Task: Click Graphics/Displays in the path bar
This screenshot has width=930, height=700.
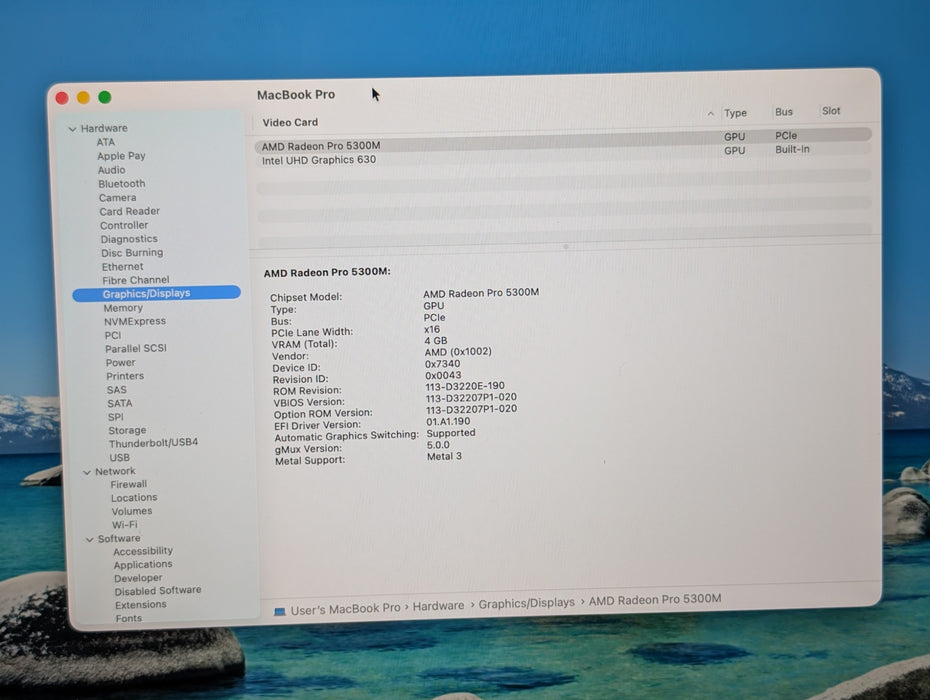Action: point(527,603)
